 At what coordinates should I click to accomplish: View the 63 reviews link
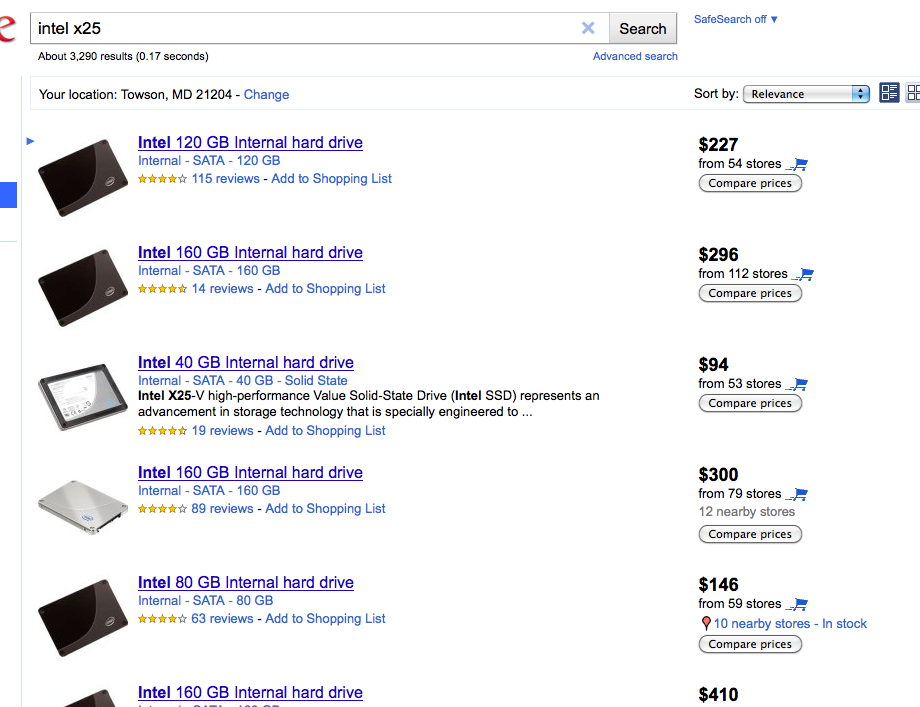click(222, 618)
